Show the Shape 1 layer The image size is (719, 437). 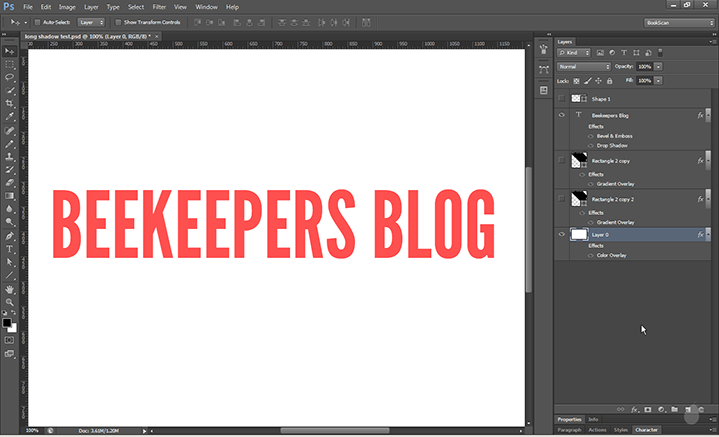pyautogui.click(x=561, y=99)
